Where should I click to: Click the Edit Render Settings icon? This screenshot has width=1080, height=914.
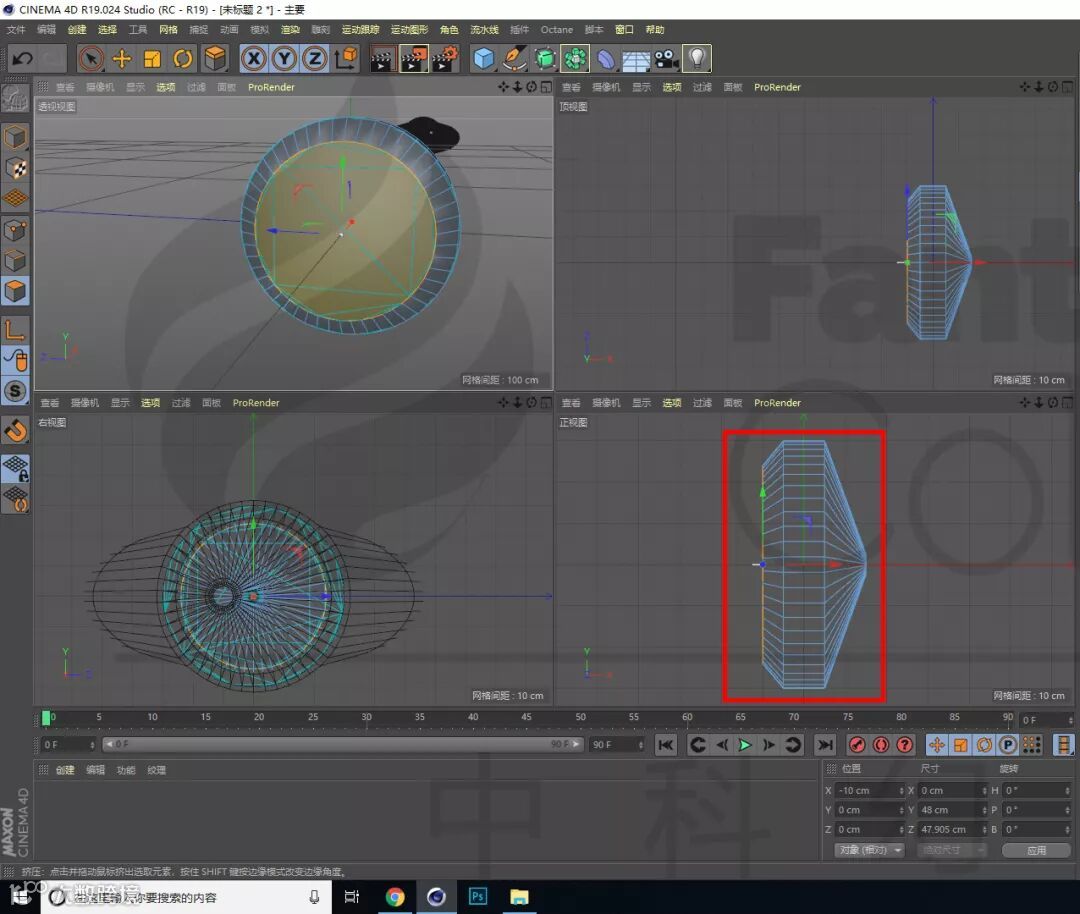coord(445,59)
